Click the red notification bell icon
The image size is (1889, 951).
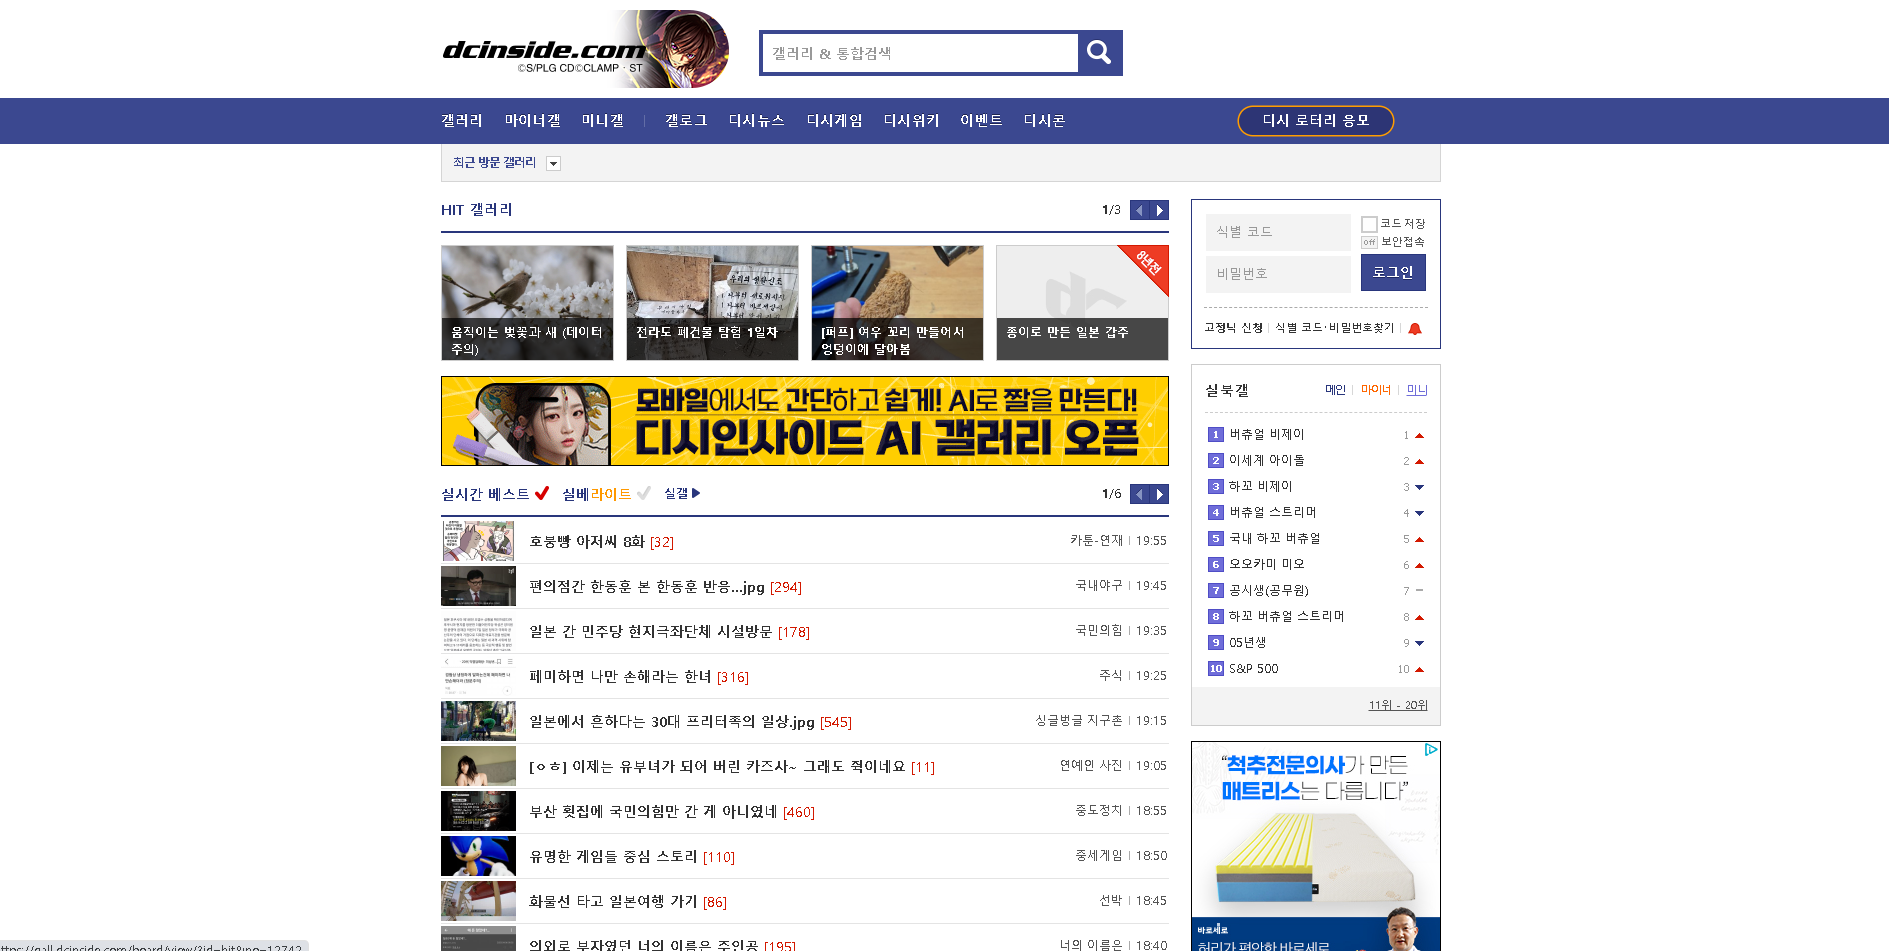(x=1416, y=327)
